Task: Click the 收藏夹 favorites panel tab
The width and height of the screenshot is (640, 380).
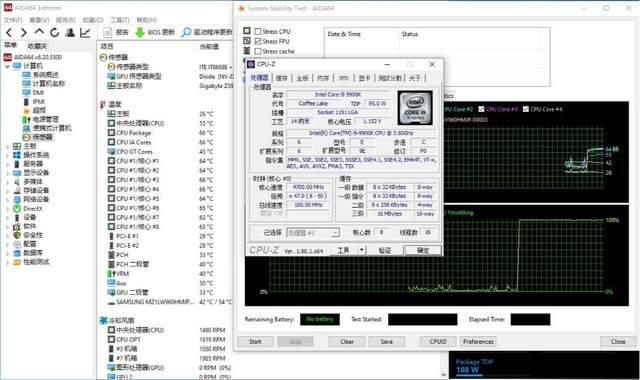Action: click(x=37, y=46)
